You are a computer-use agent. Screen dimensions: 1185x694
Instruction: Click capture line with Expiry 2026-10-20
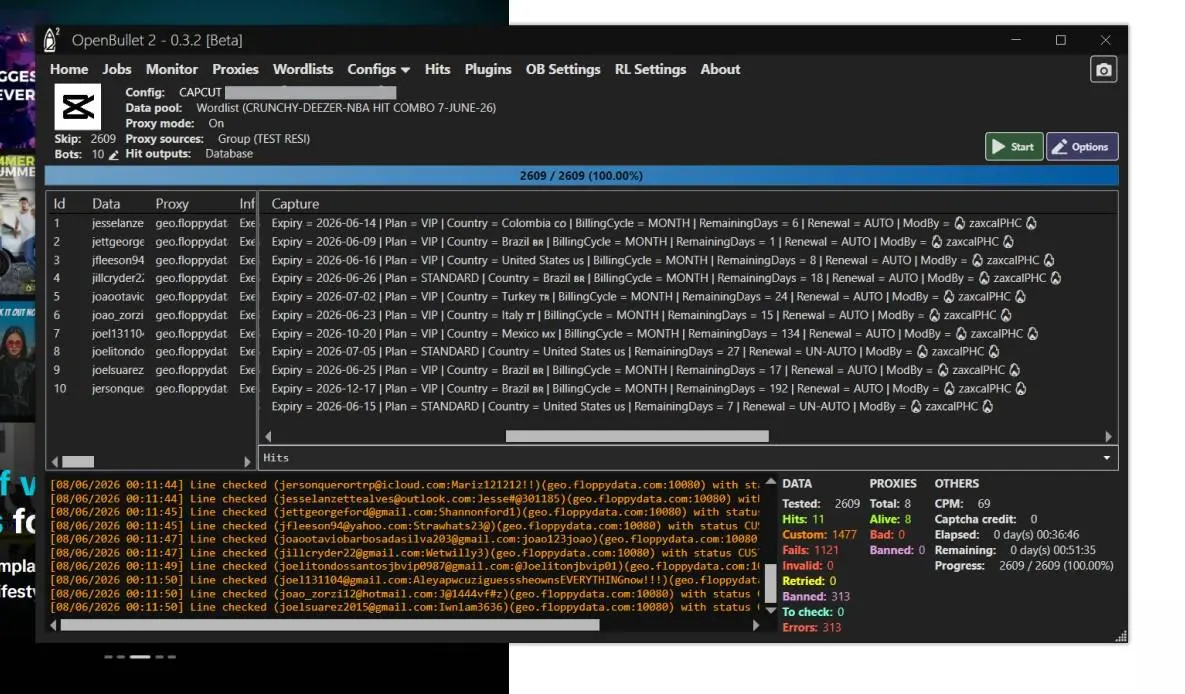[x=654, y=333]
